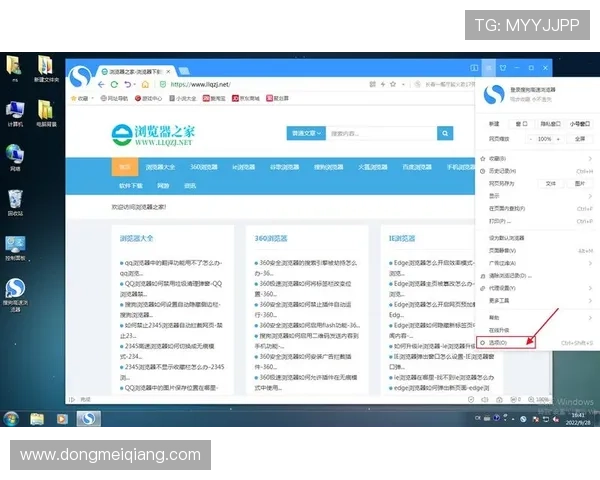Click the 浏览器之家 site logo
The height and width of the screenshot is (480, 600).
(153, 135)
